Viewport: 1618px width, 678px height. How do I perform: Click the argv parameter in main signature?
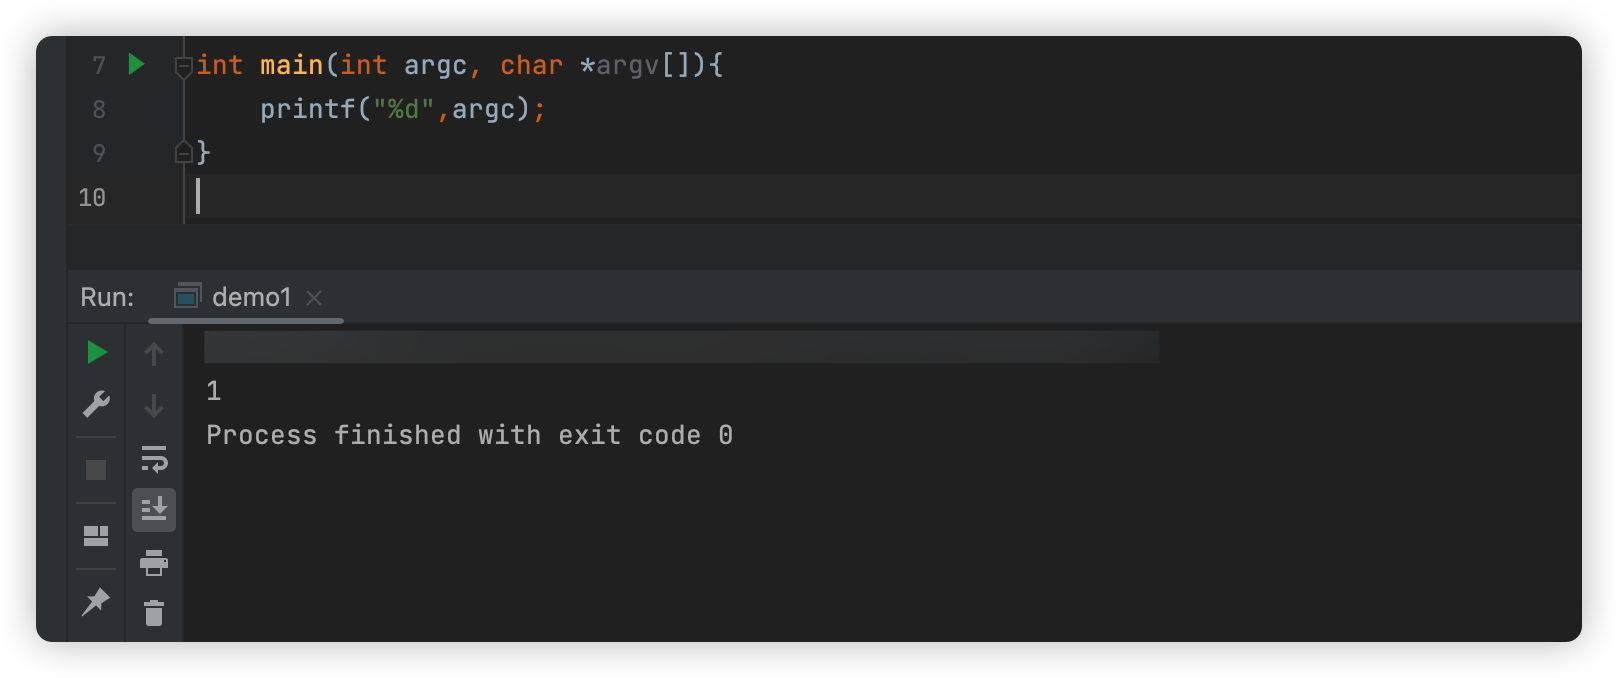[628, 65]
